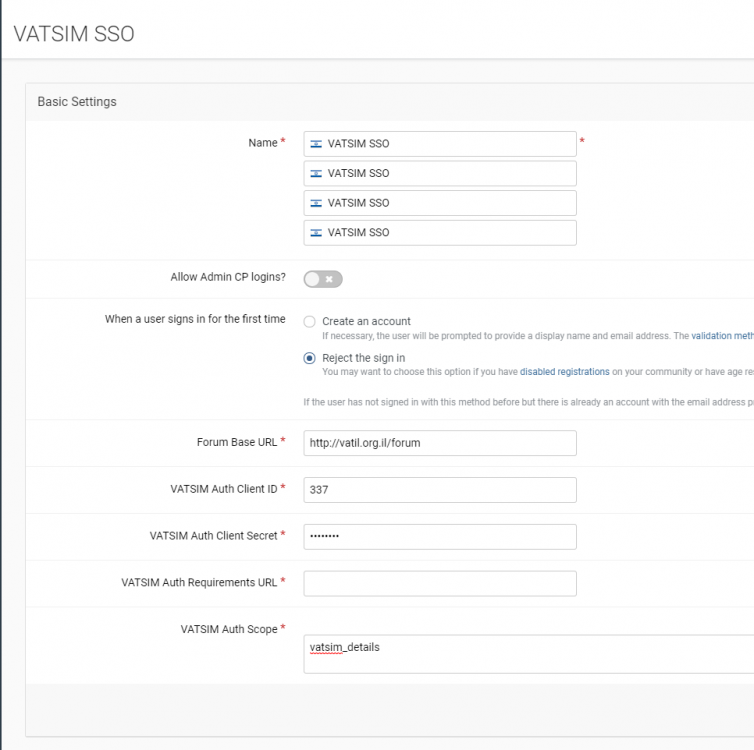Screen dimensions: 754x750
Task: Click the VATSIM SSO page title
Action: (x=74, y=34)
